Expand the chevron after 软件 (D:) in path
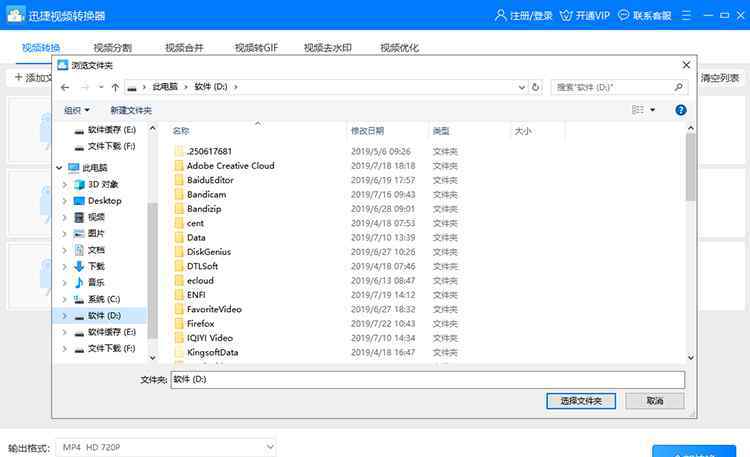Image resolution: width=750 pixels, height=457 pixels. pos(236,87)
